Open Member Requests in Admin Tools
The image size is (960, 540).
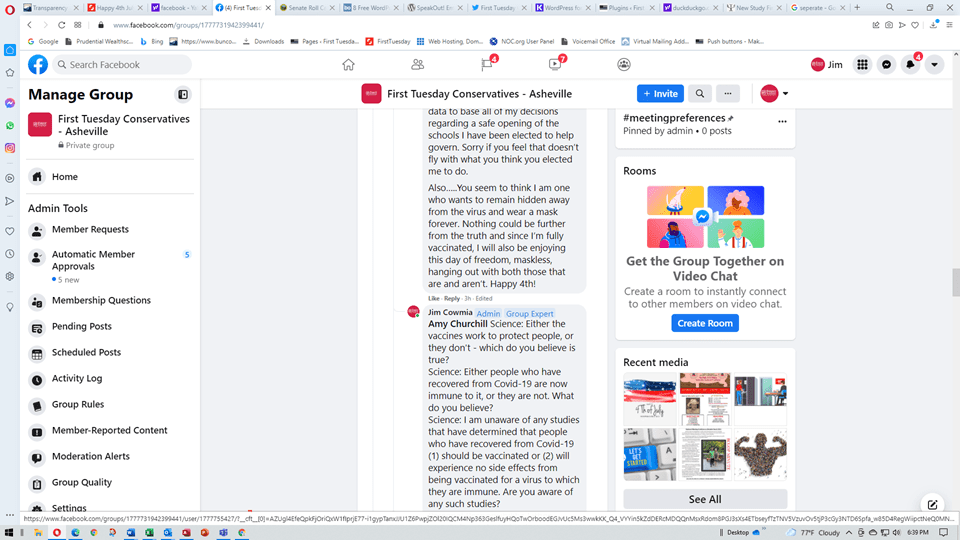90,230
